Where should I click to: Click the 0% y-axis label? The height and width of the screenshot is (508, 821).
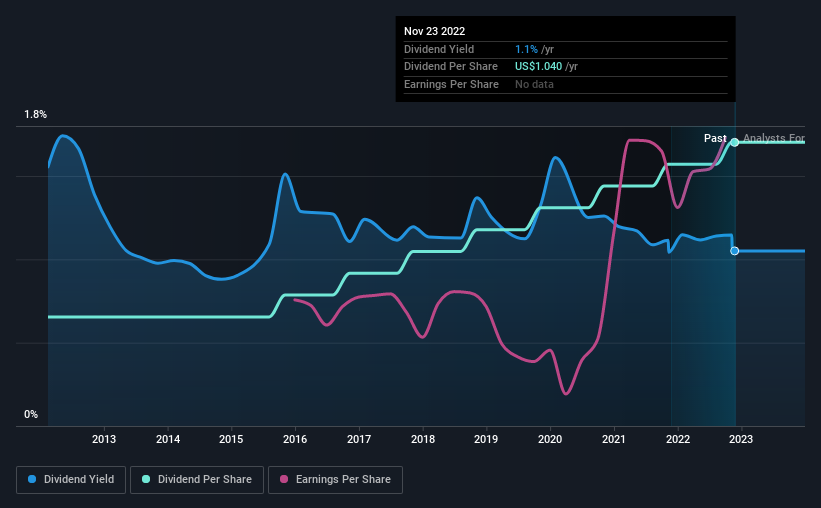click(x=31, y=414)
